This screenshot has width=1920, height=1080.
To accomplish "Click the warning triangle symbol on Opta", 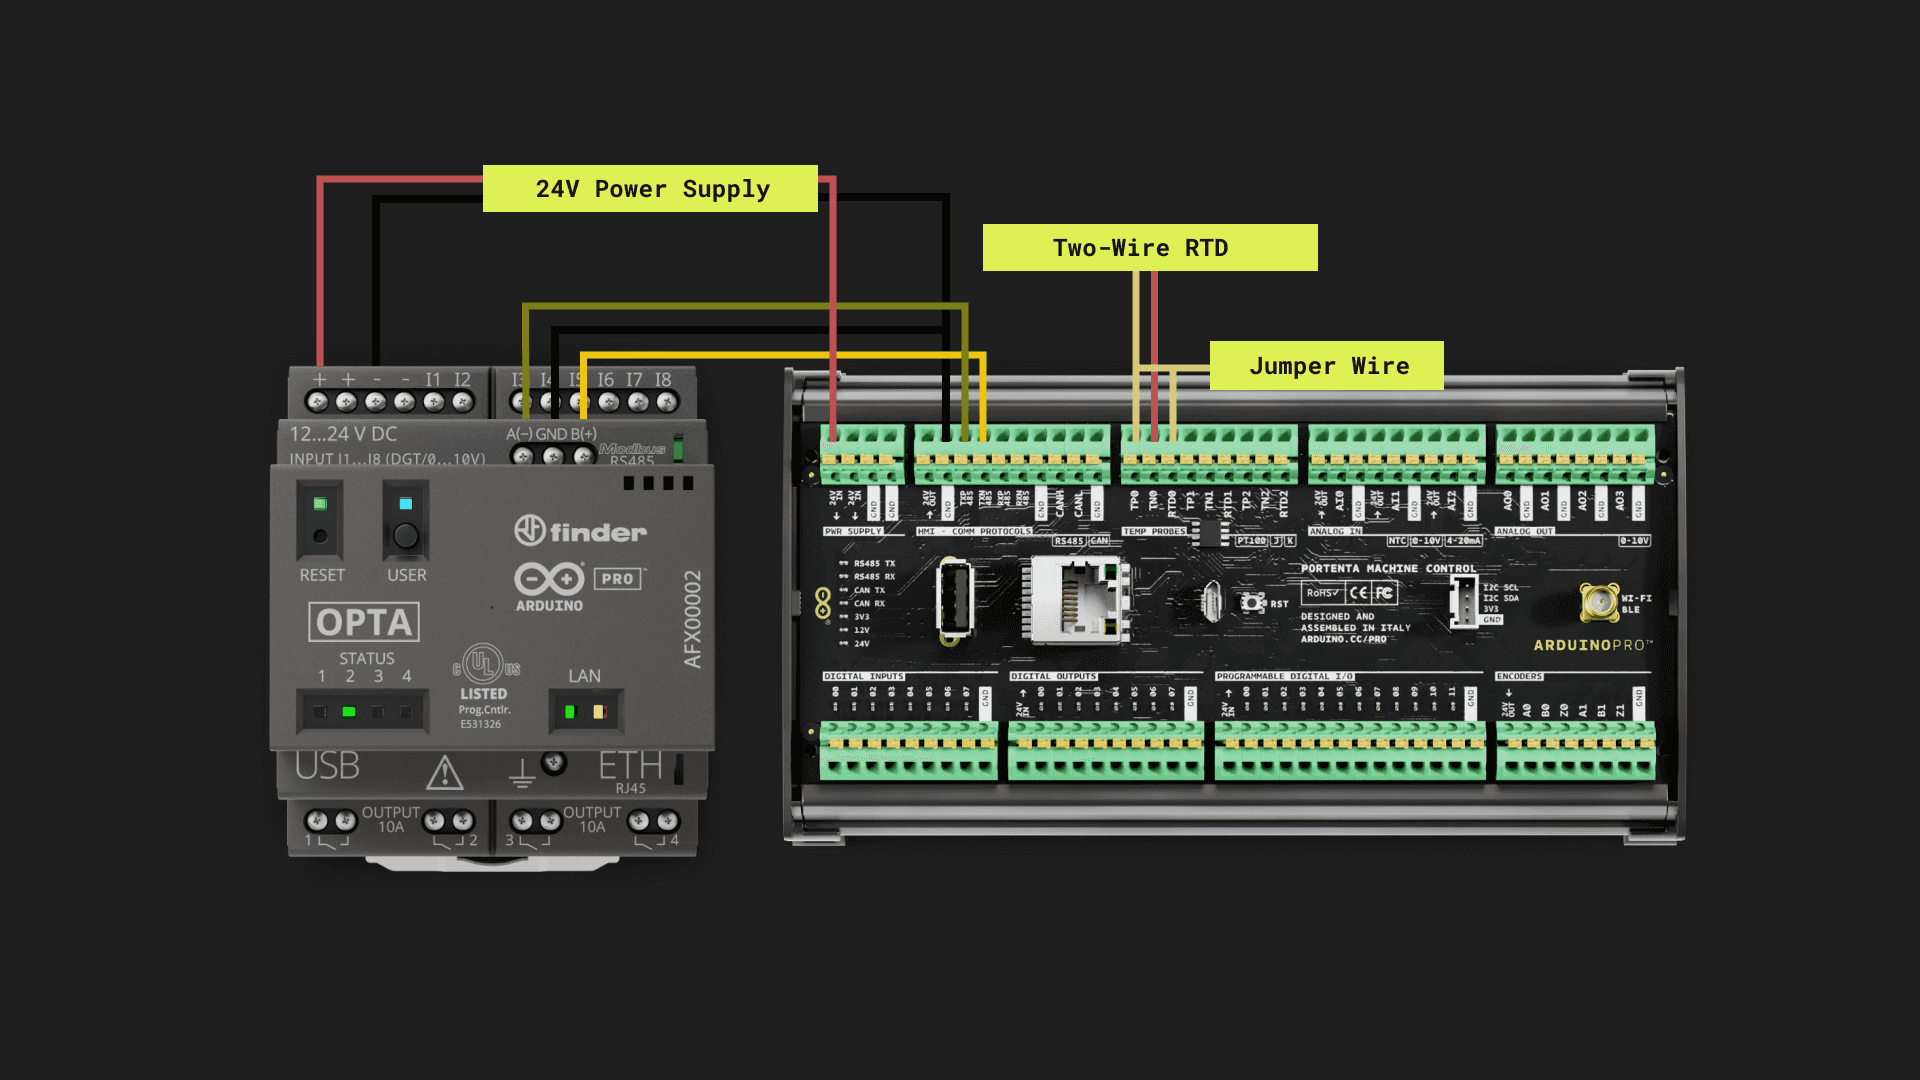I will (445, 772).
